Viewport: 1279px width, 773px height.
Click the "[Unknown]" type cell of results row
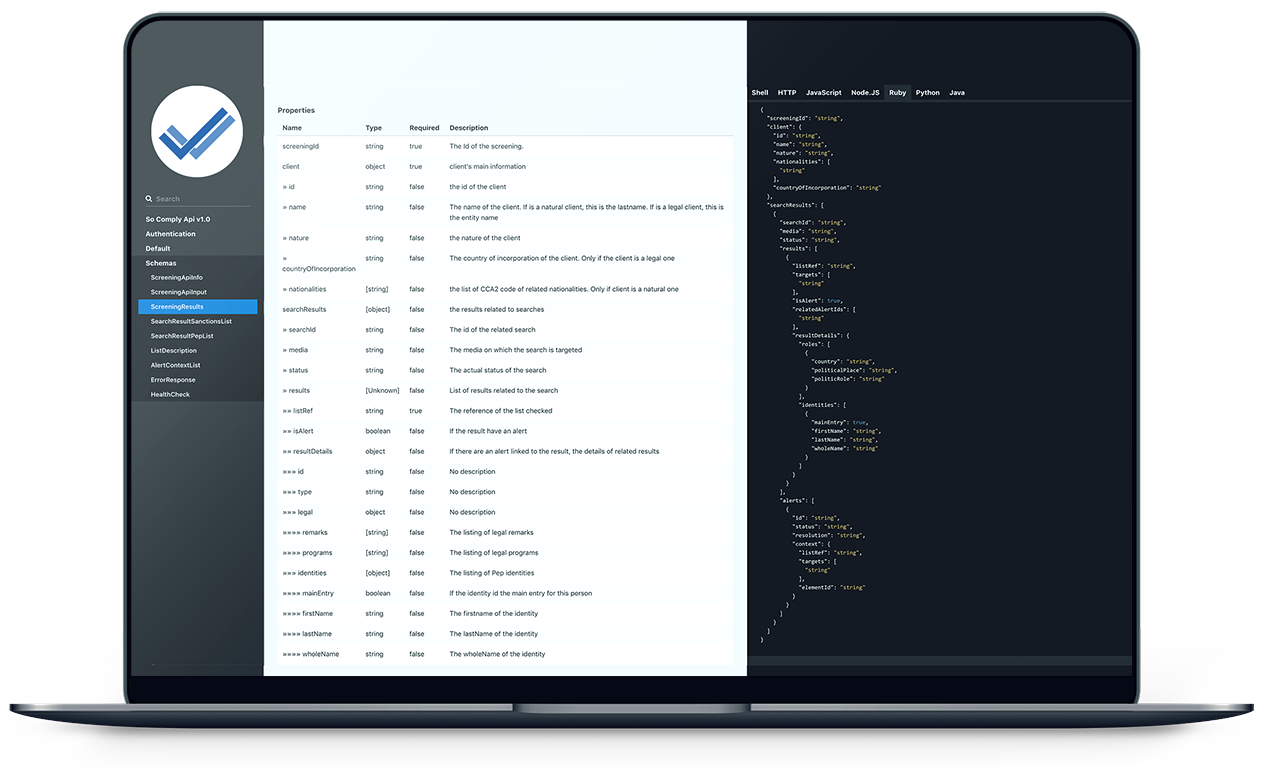(381, 391)
